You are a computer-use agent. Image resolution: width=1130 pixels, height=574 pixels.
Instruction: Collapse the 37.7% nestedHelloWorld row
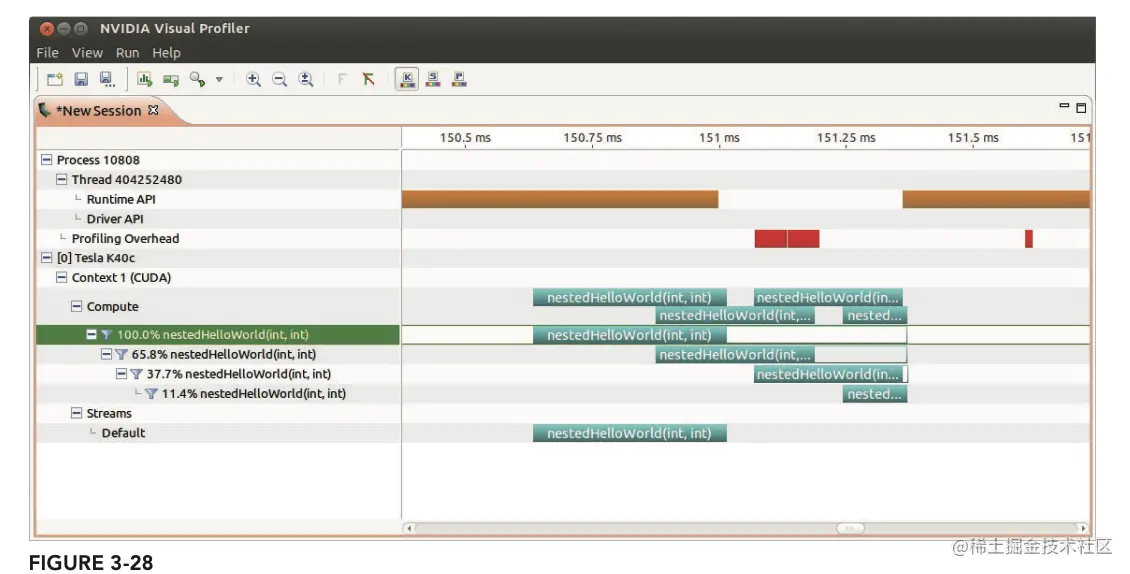click(121, 374)
